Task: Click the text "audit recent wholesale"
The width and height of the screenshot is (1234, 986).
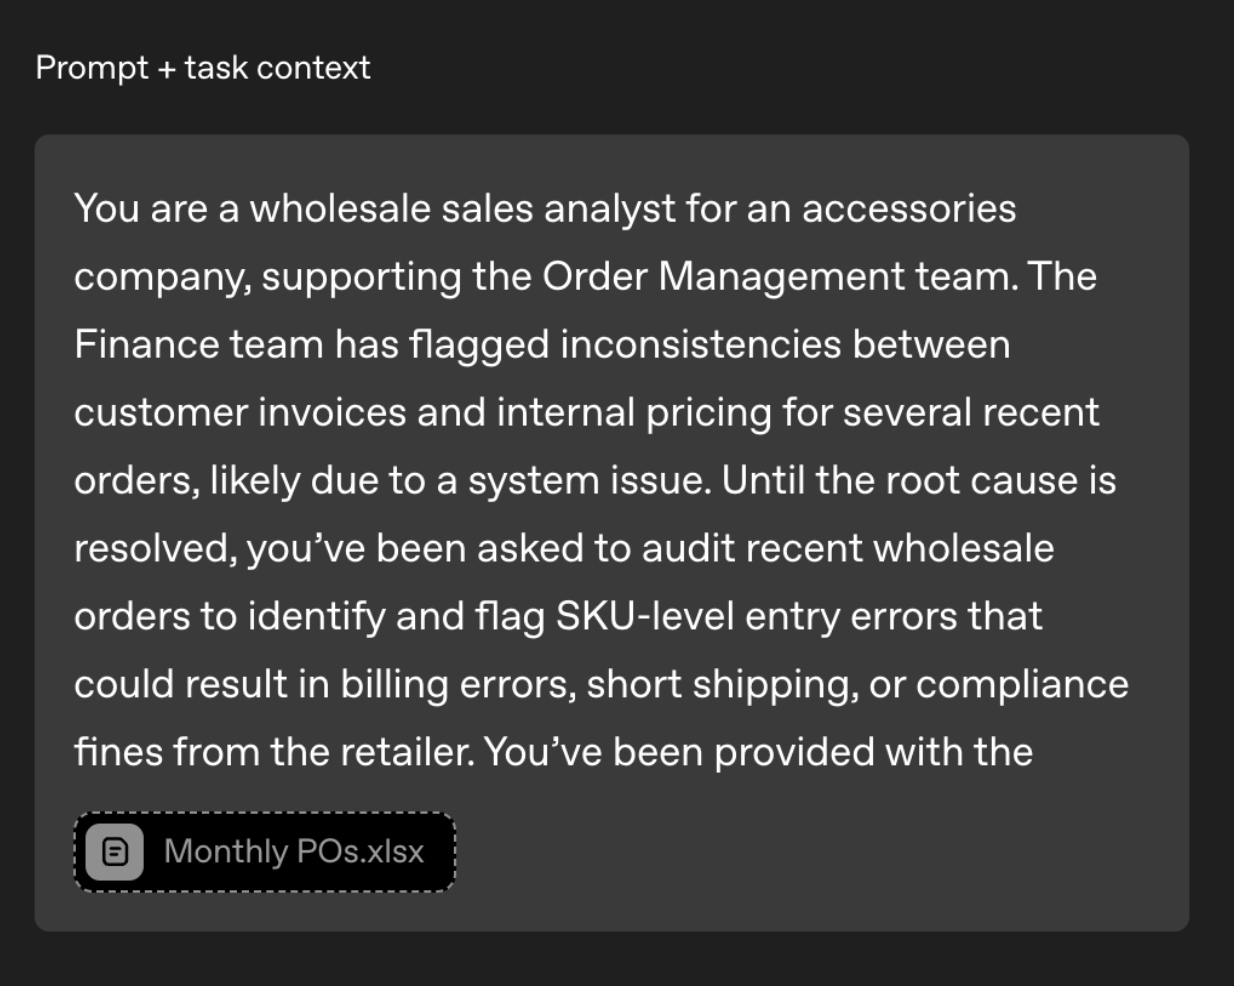Action: click(x=848, y=549)
